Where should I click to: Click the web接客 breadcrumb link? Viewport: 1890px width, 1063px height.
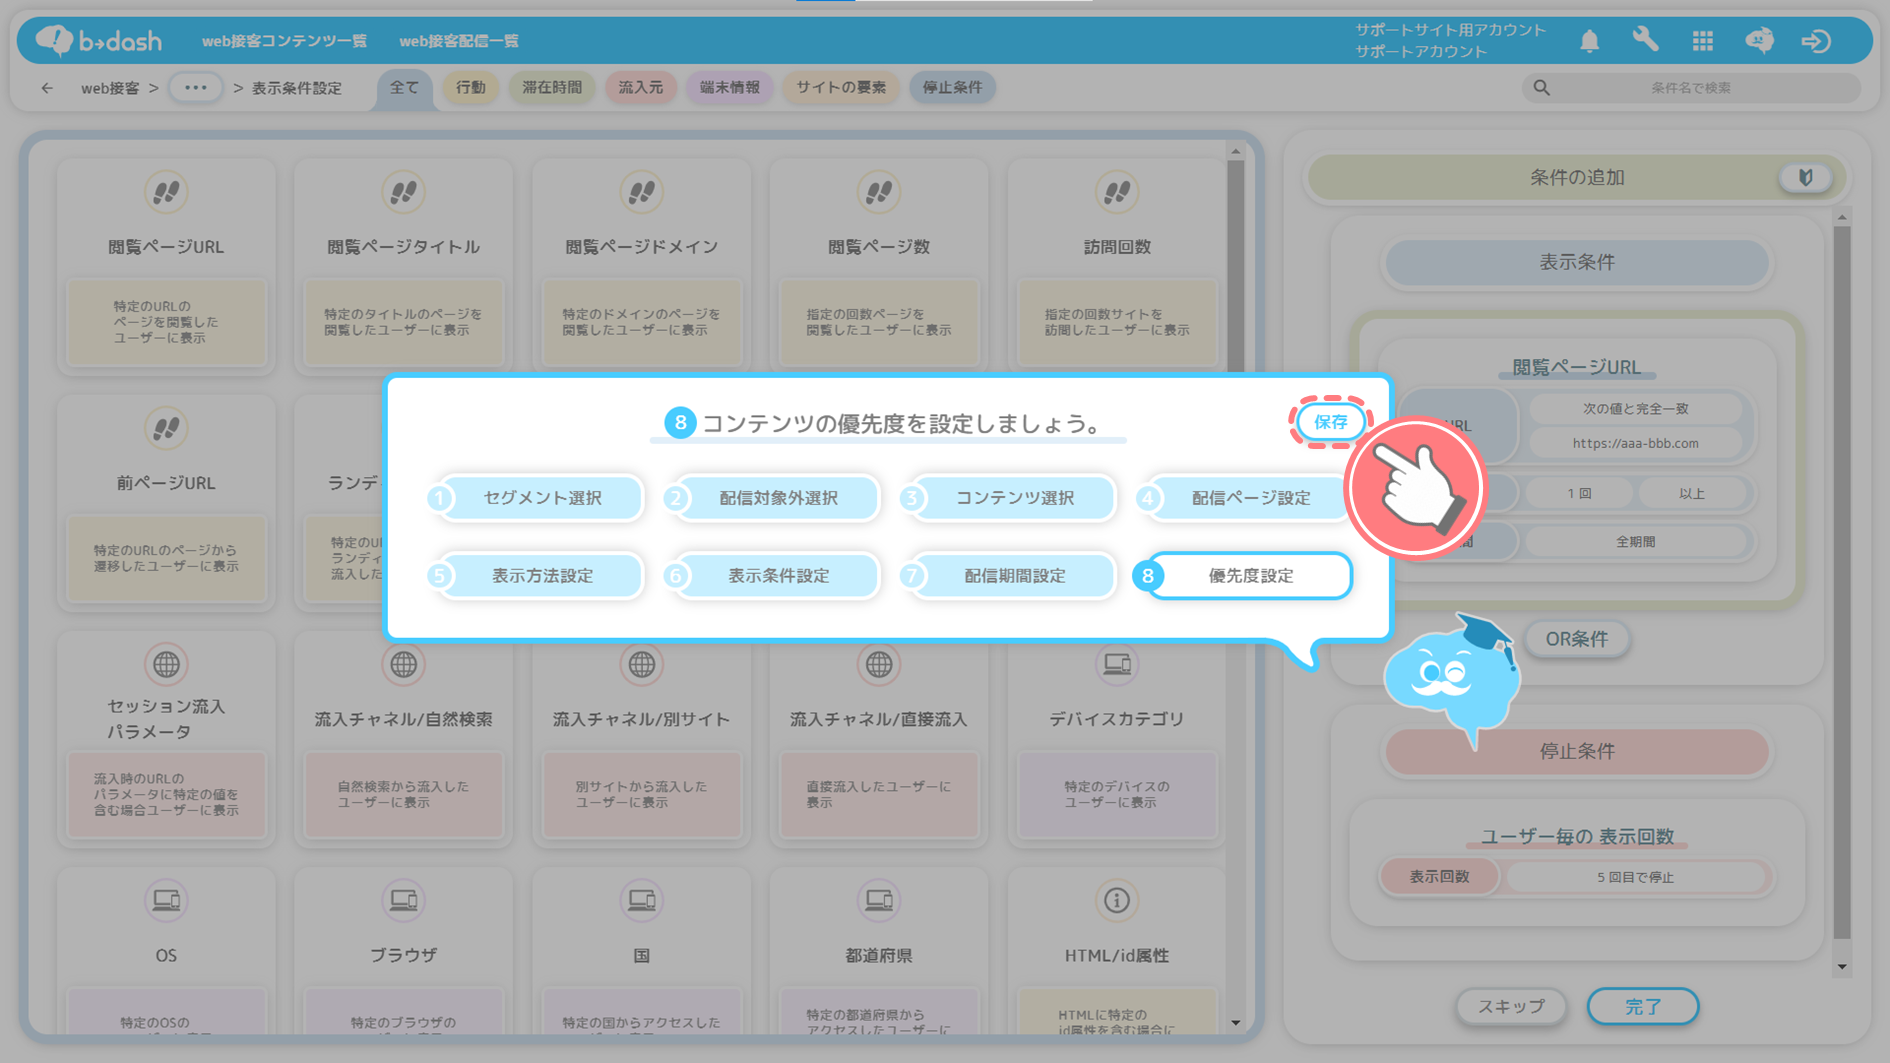point(110,88)
